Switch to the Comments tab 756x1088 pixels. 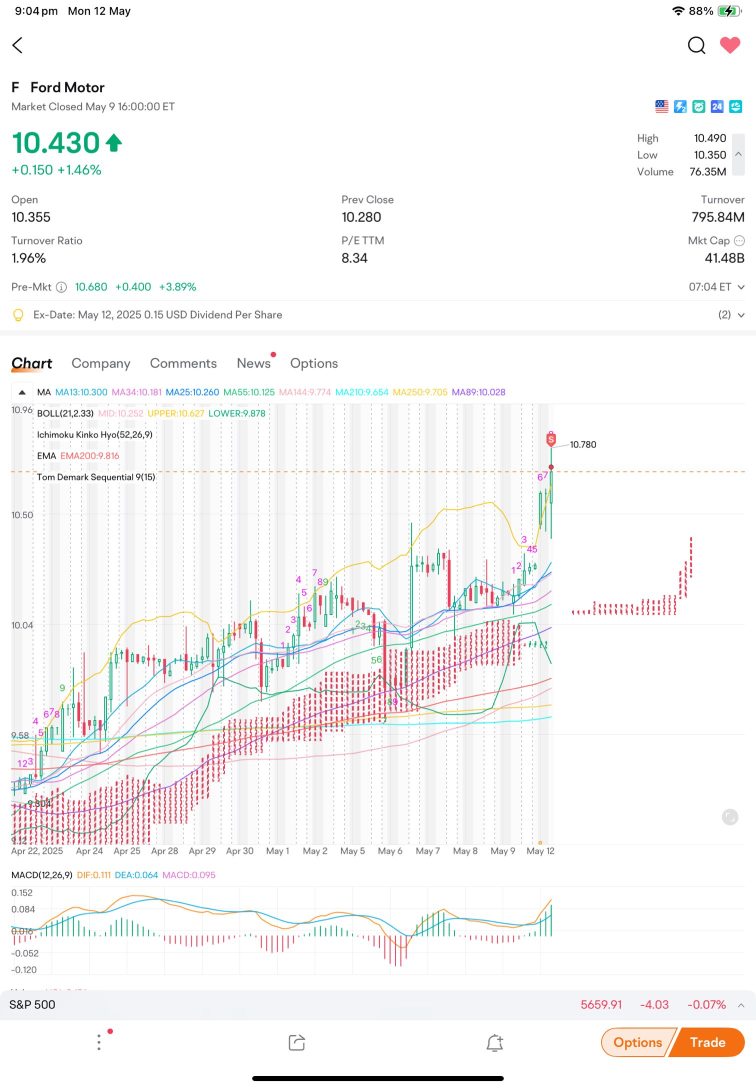pos(183,364)
